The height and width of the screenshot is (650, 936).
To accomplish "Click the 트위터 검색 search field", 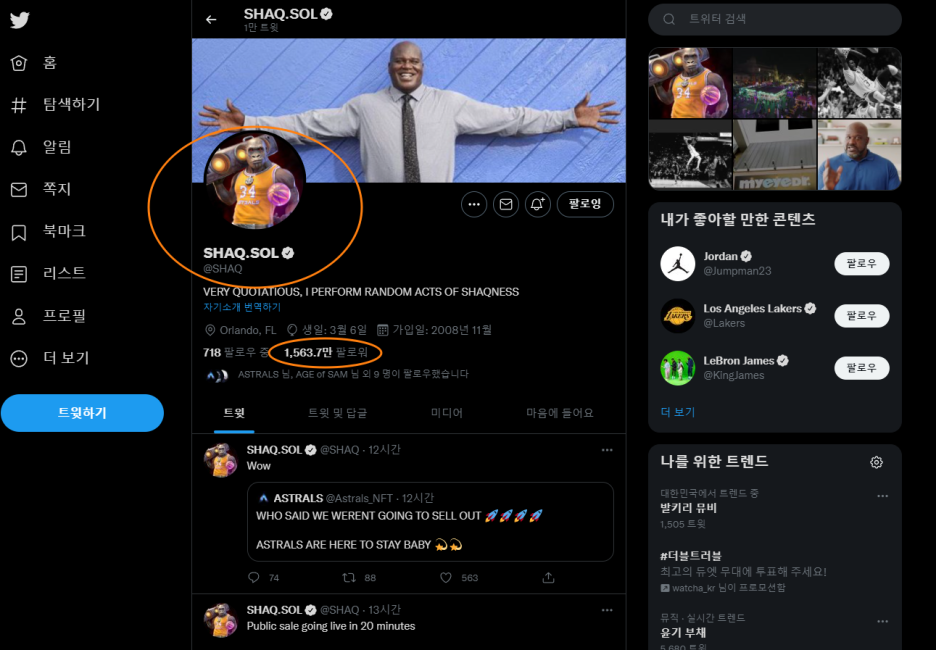I will [x=775, y=19].
